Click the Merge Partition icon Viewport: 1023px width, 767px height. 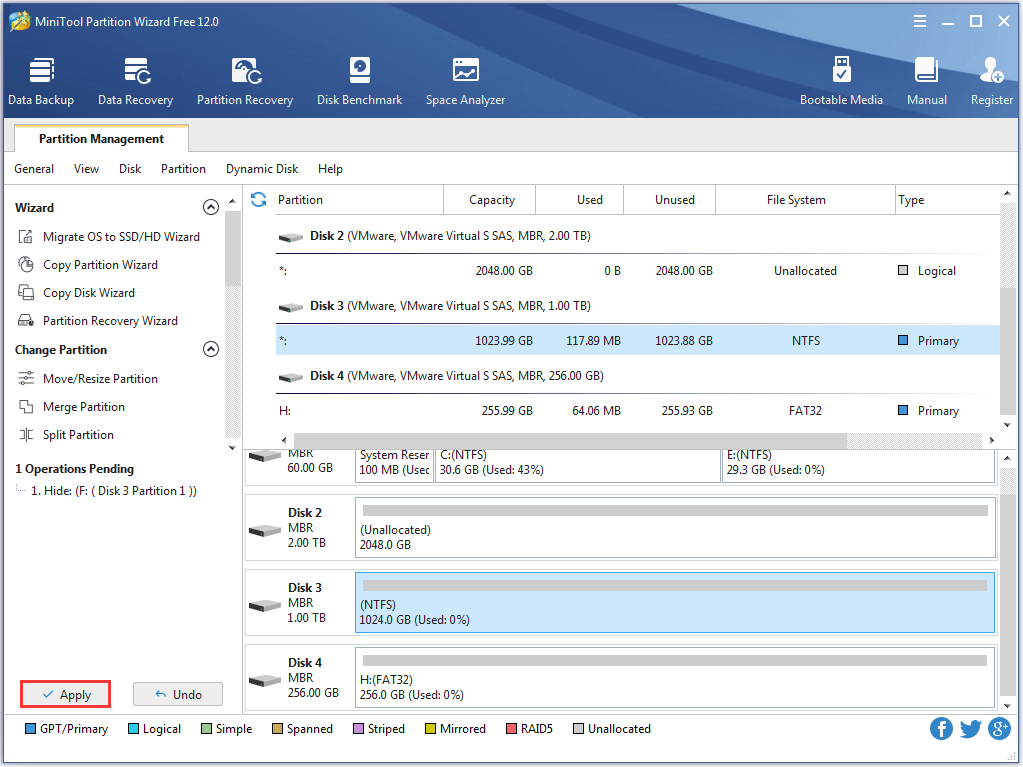(x=26, y=407)
